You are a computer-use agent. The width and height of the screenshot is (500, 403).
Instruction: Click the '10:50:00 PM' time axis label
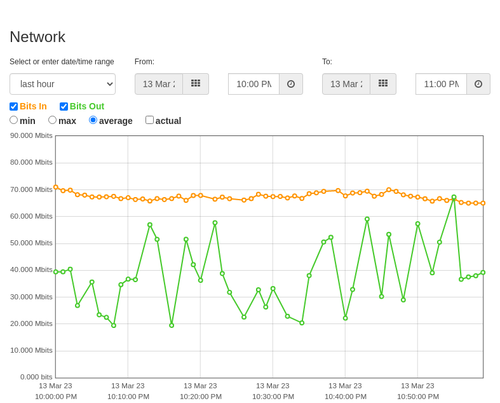[x=418, y=397]
